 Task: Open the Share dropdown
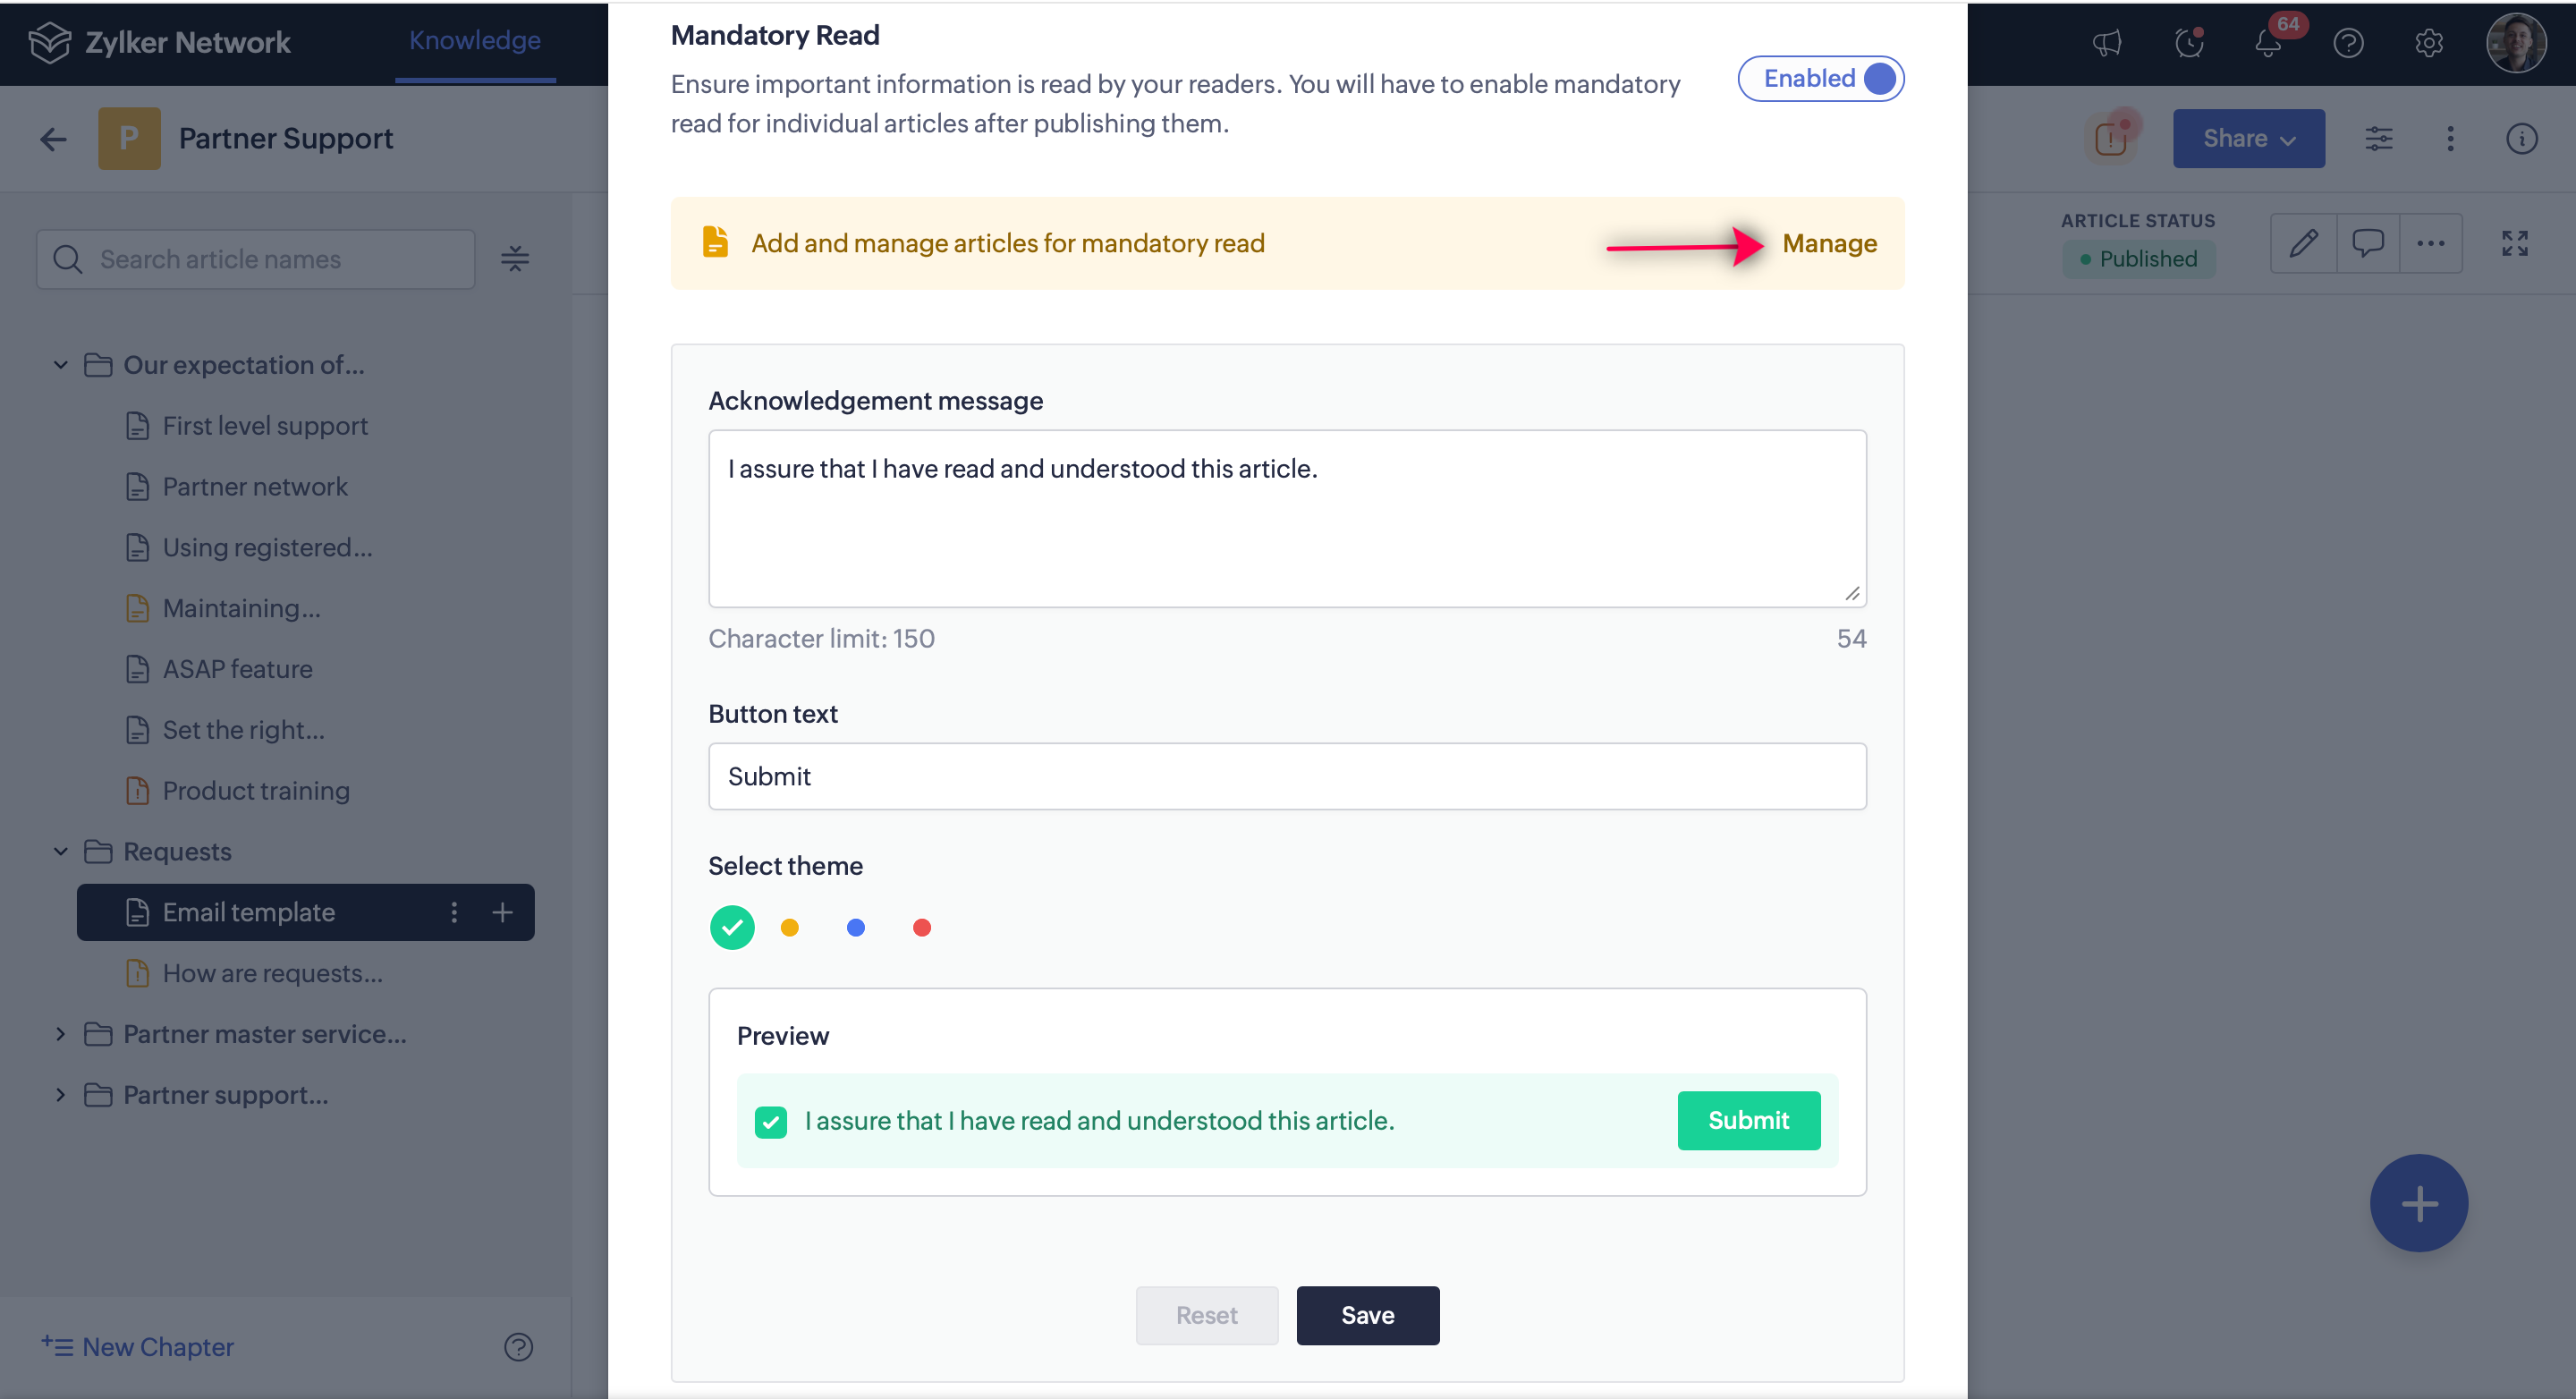point(2248,139)
